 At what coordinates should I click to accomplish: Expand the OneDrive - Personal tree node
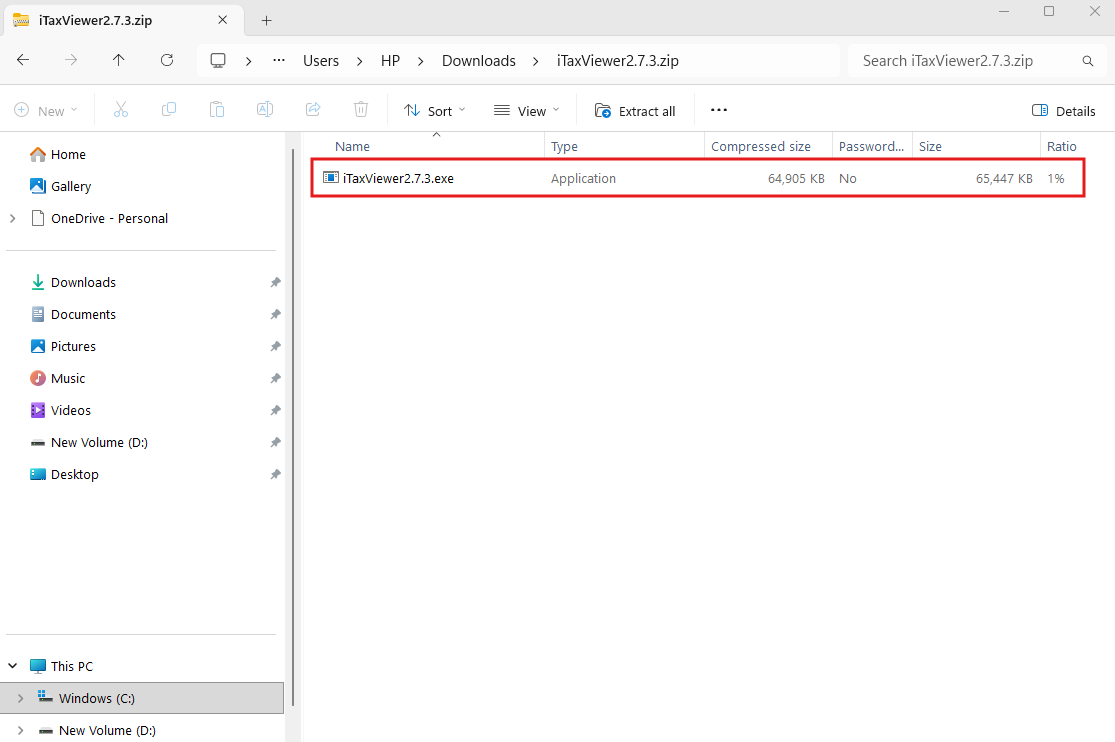pyautogui.click(x=12, y=218)
